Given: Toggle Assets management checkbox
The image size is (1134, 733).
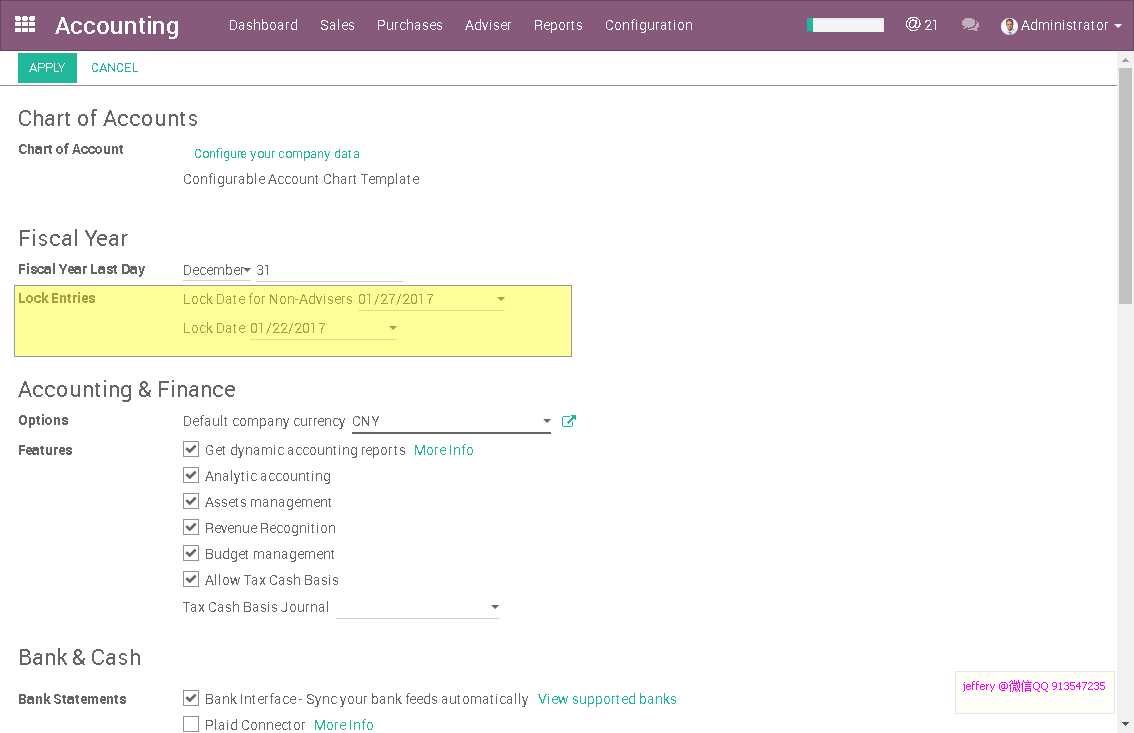Looking at the screenshot, I should click(191, 501).
